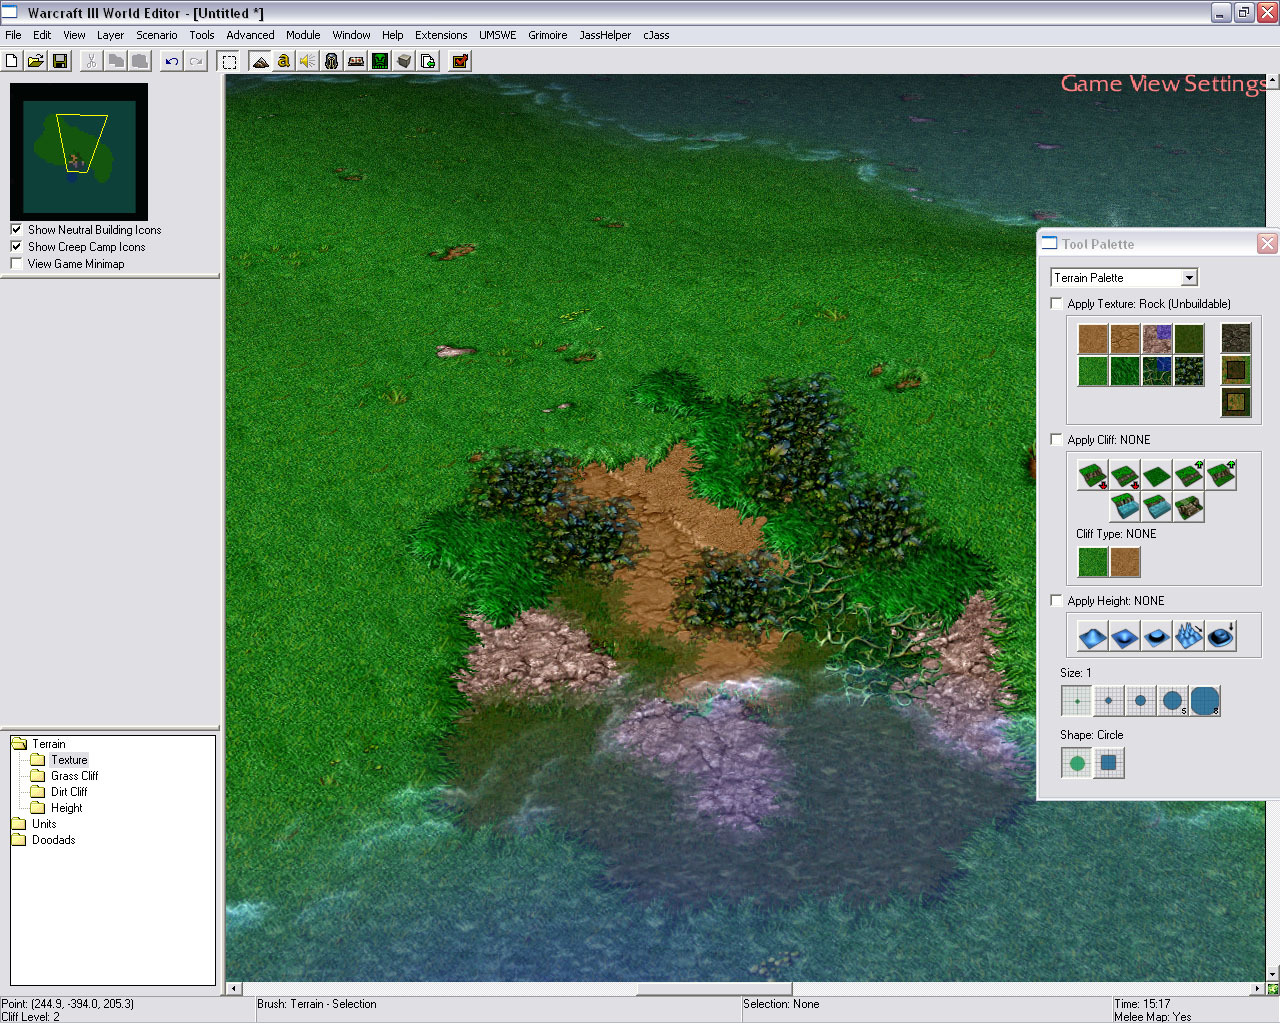Select the Height tree item
This screenshot has height=1024, width=1280.
[x=66, y=808]
